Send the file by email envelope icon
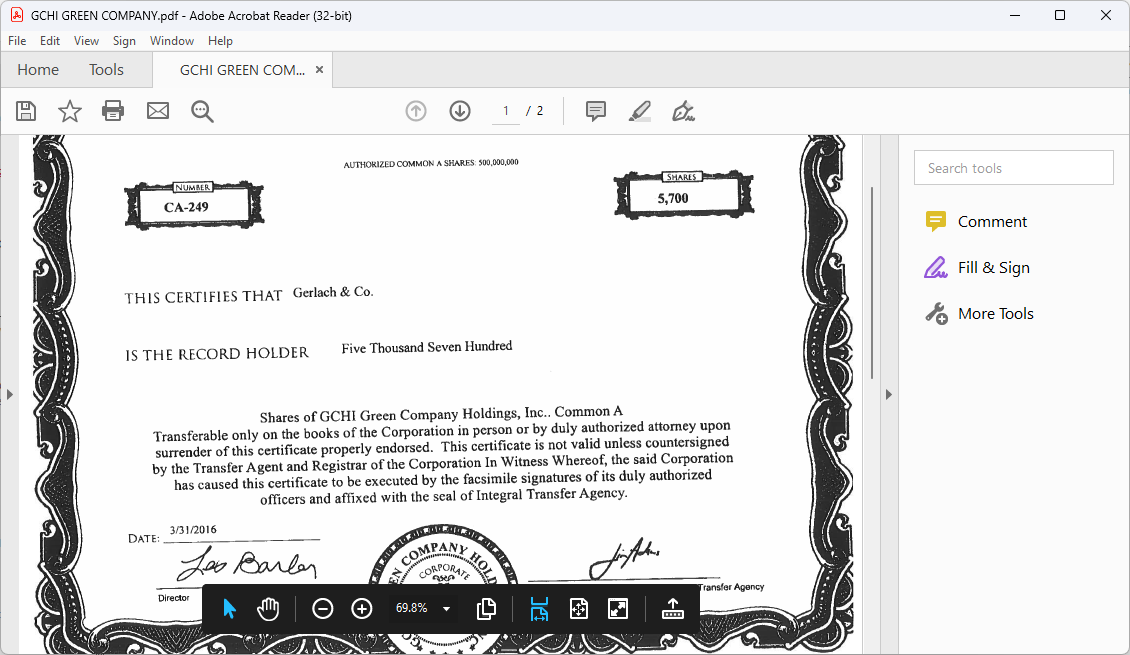This screenshot has width=1130, height=655. [x=158, y=111]
